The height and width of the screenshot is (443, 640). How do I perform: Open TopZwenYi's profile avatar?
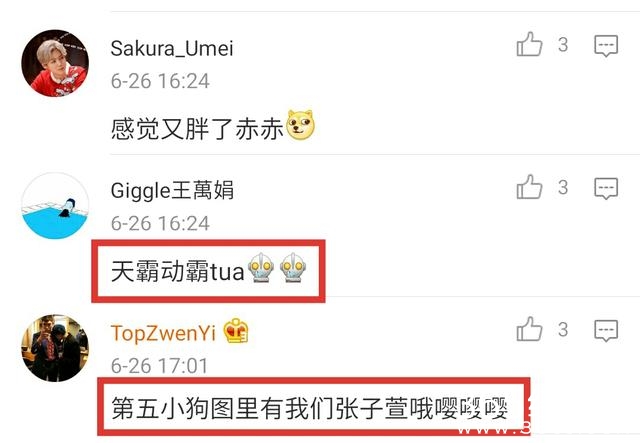click(55, 348)
